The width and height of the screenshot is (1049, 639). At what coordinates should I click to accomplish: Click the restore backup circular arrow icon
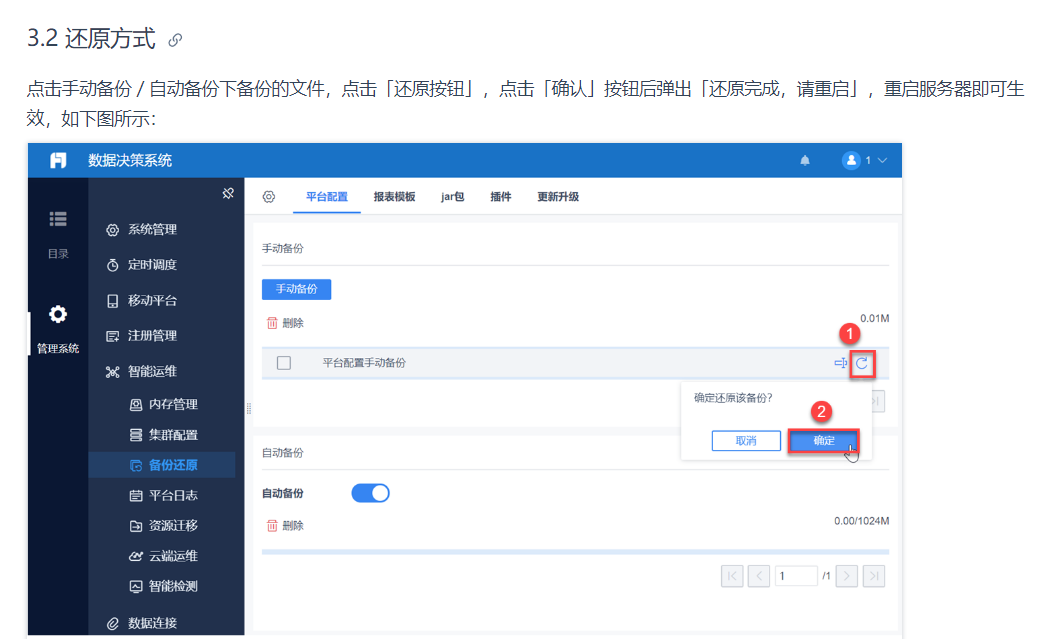click(x=863, y=363)
